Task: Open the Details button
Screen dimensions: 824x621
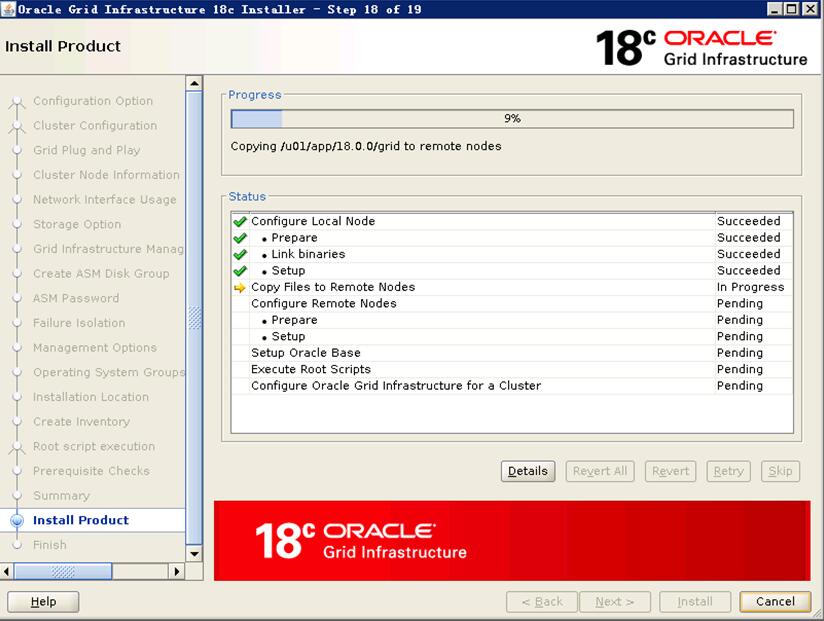Action: pyautogui.click(x=528, y=471)
